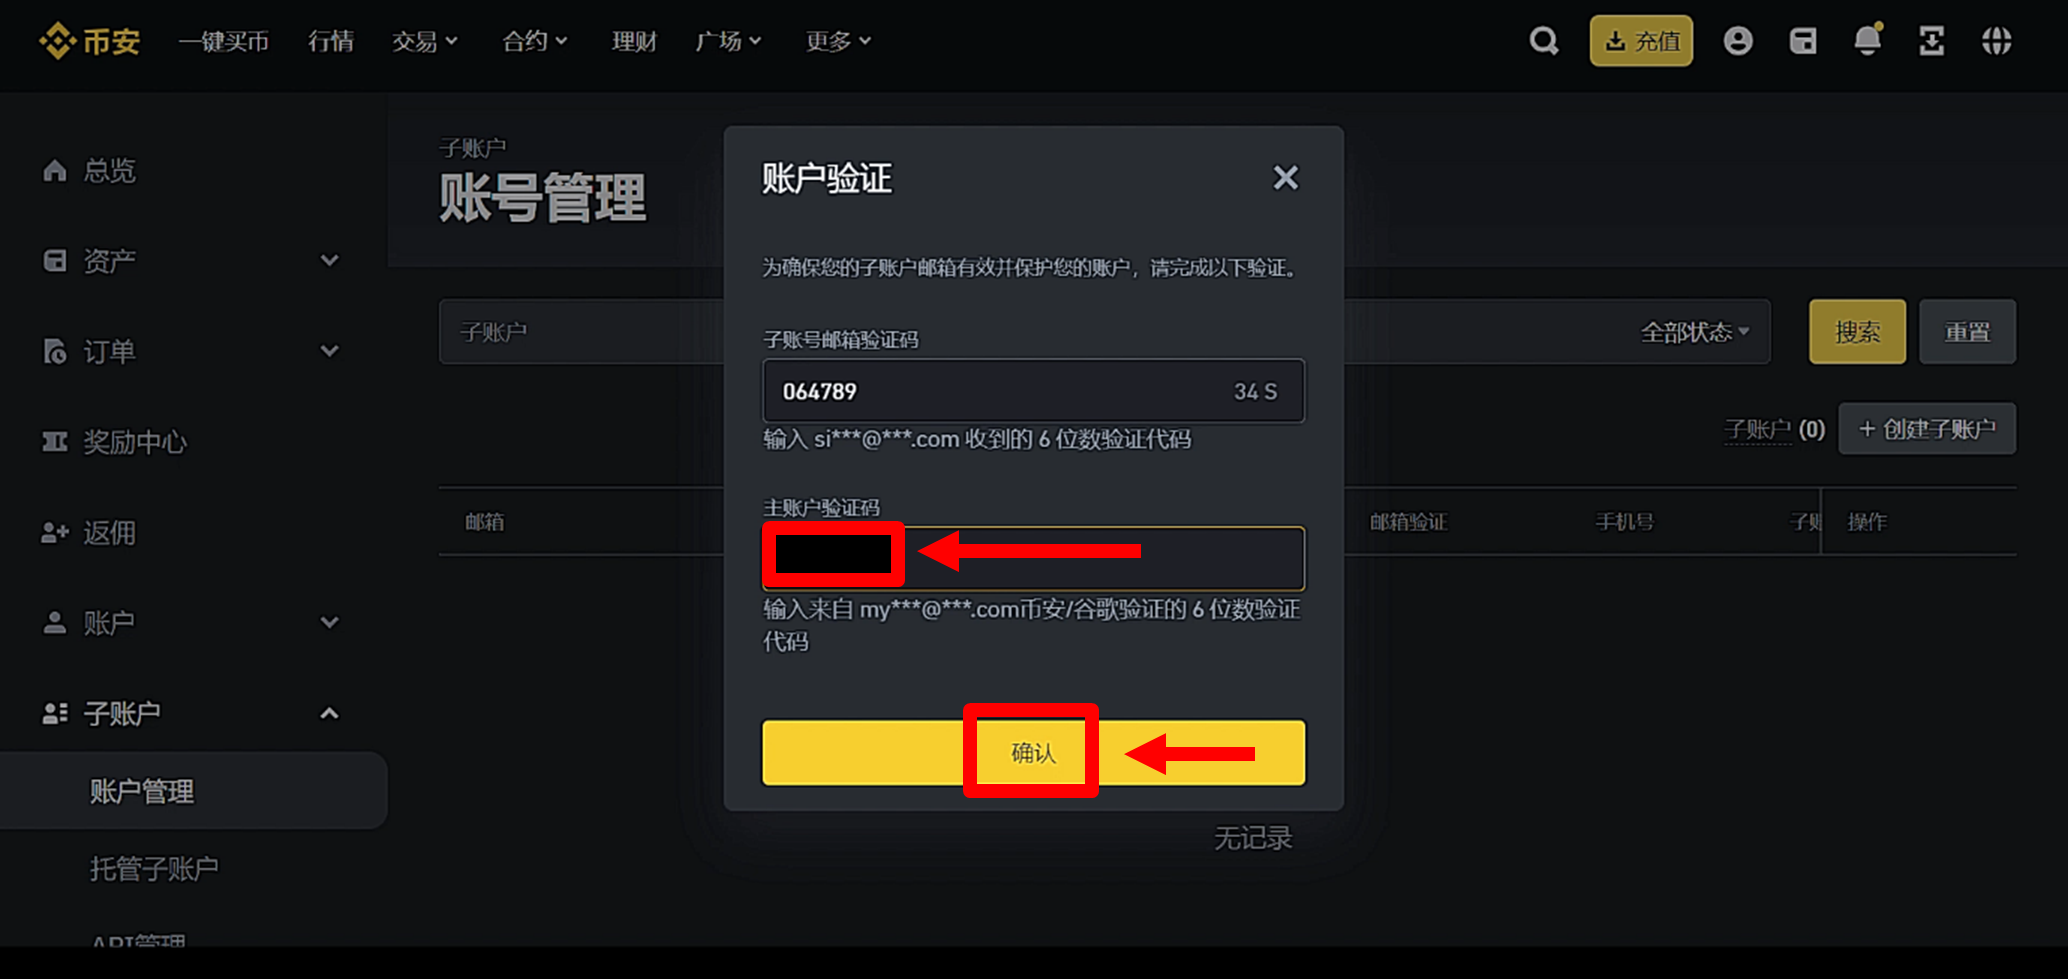2068x979 pixels.
Task: Expand the 资产 sidebar section
Action: (x=330, y=260)
